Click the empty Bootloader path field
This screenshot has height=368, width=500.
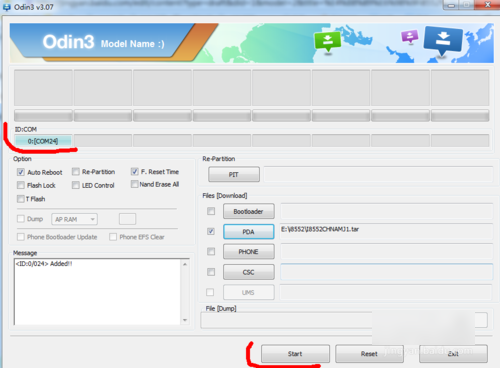(386, 211)
